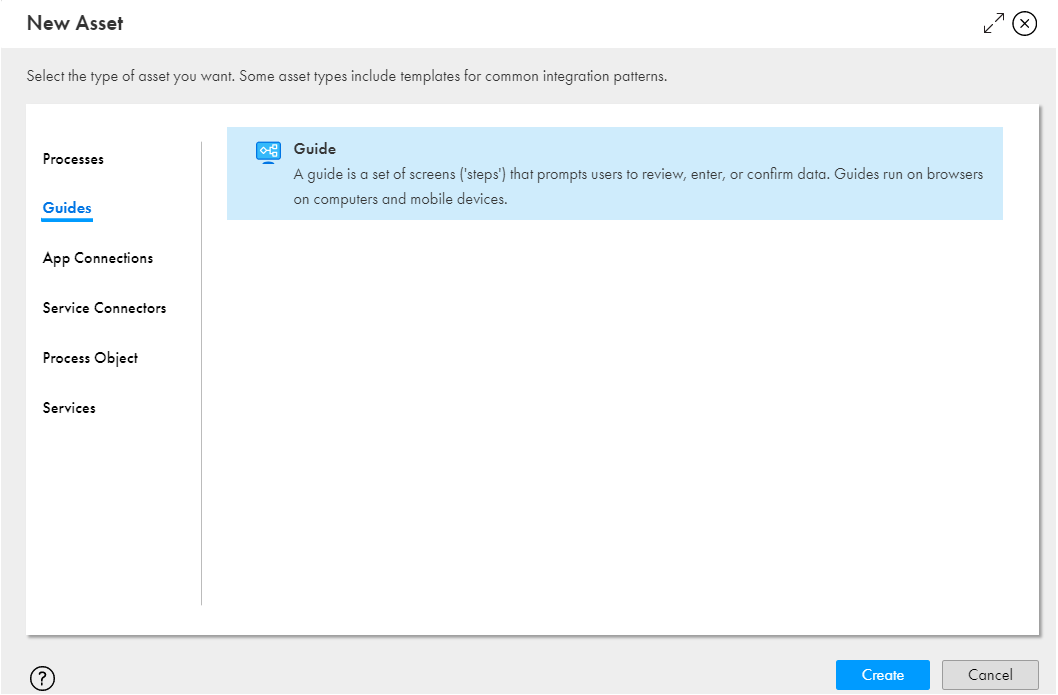Select the Processes category
The image size is (1058, 695).
pyautogui.click(x=73, y=159)
